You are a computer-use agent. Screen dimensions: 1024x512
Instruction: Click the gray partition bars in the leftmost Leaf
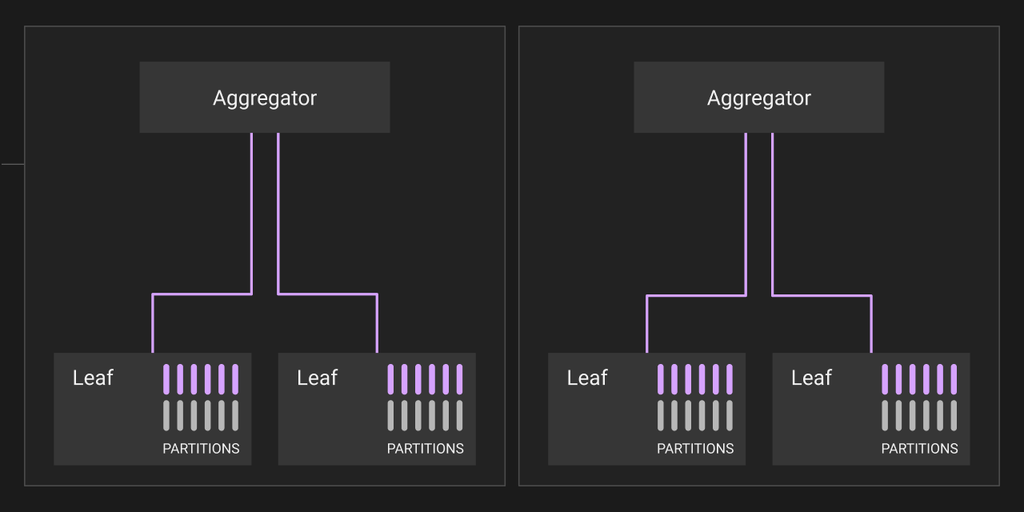click(x=200, y=415)
